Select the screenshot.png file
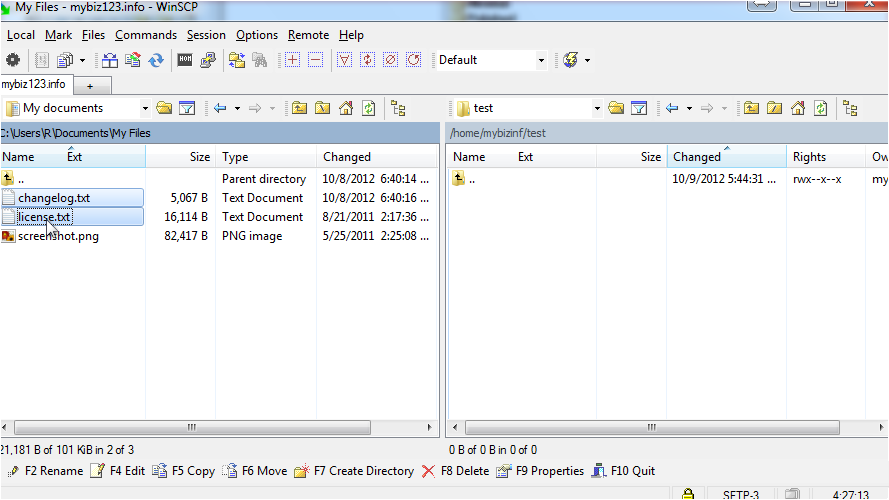 pos(58,236)
